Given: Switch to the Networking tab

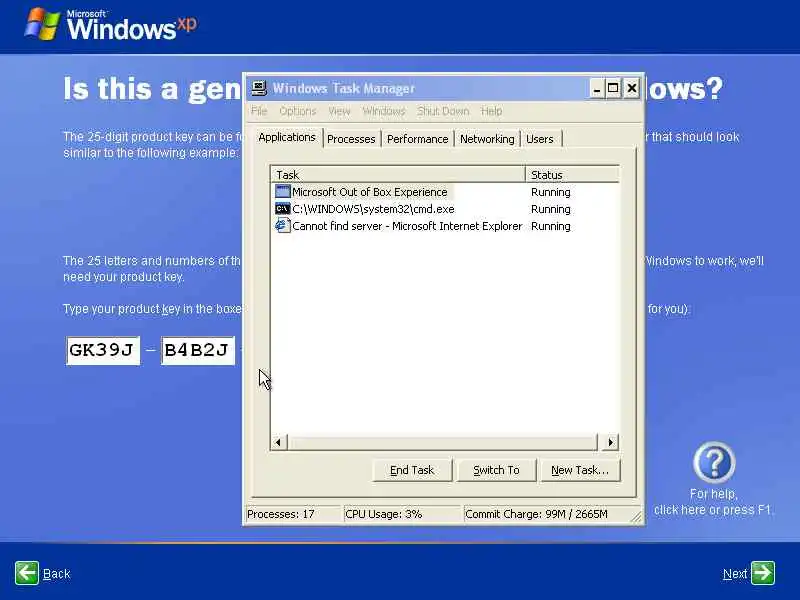Looking at the screenshot, I should click(x=487, y=139).
